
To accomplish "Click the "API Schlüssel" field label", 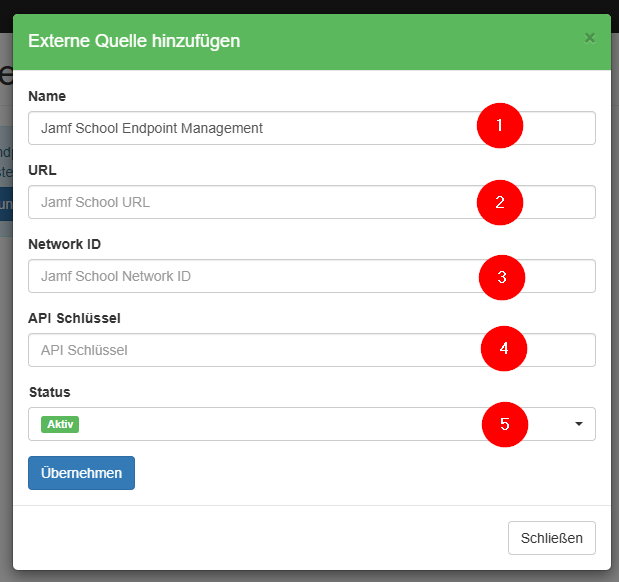I will click(74, 318).
